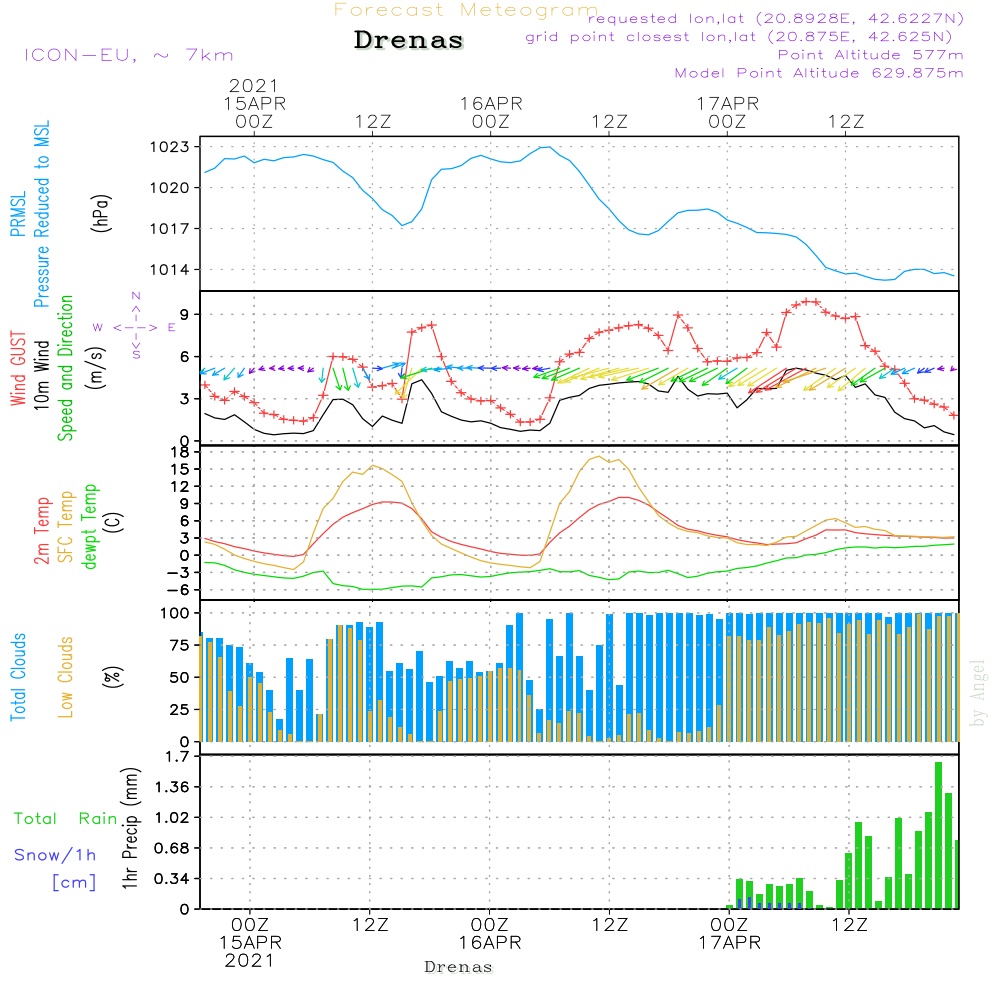This screenshot has width=1000, height=1000.
Task: Click the 15 temperature axis value
Action: click(x=180, y=469)
